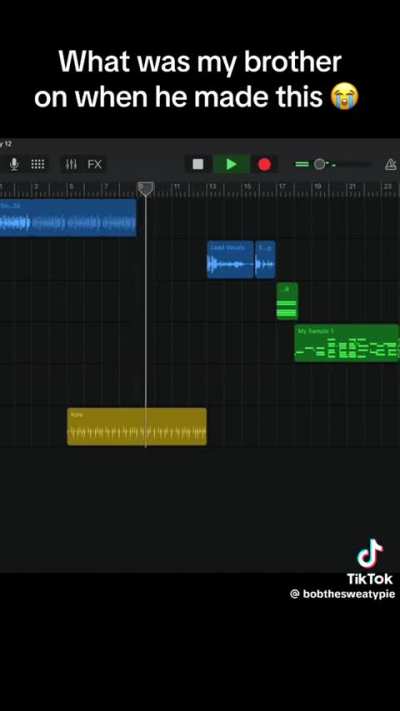Select the yellow drummer region
The height and width of the screenshot is (711, 400).
coord(137,426)
